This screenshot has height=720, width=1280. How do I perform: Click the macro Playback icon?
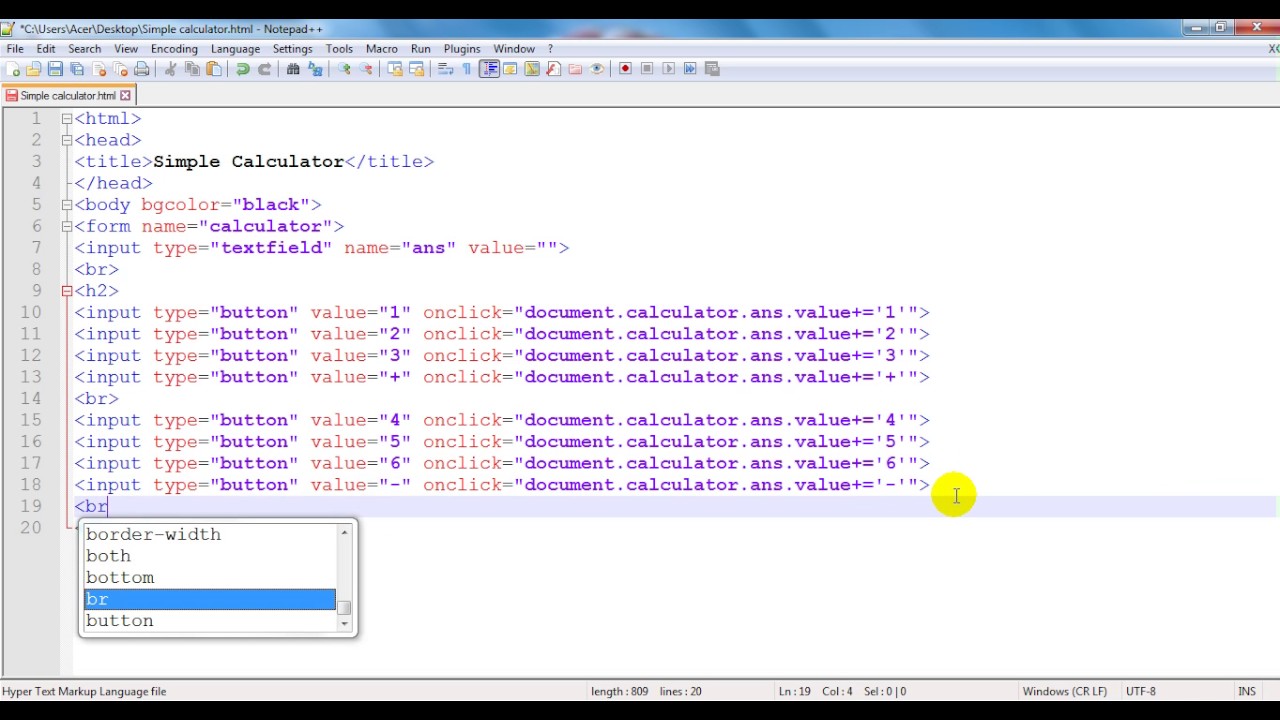669,69
